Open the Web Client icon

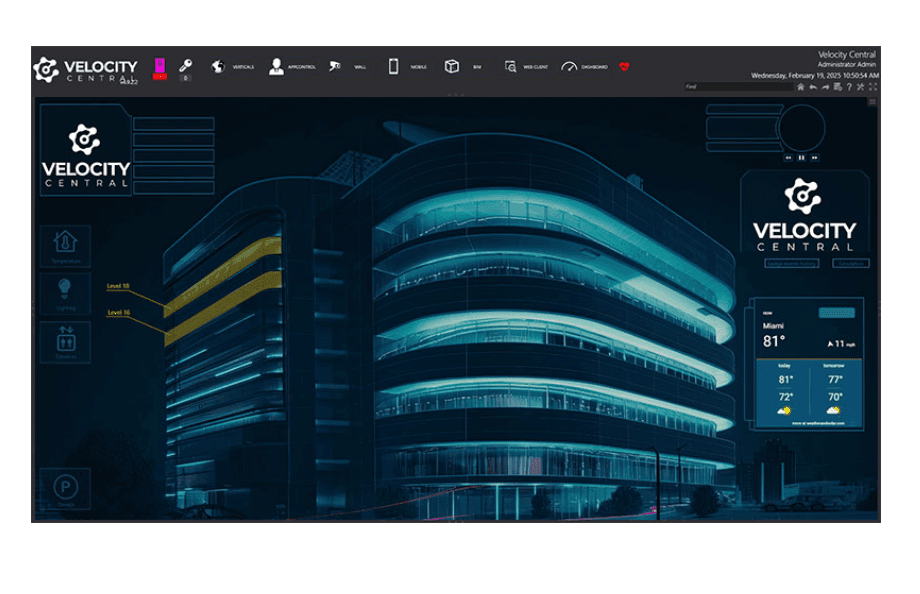pos(510,66)
